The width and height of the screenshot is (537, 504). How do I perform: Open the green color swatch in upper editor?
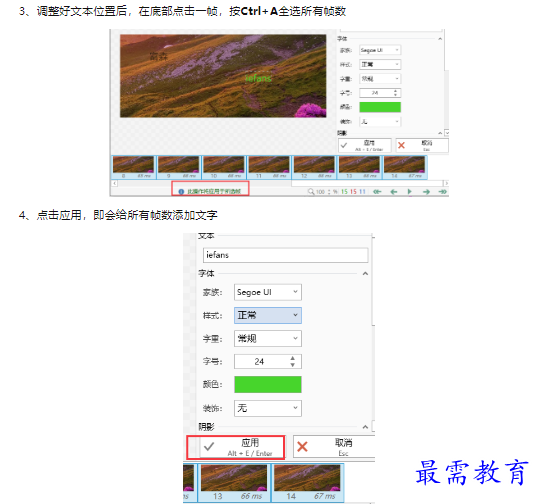pyautogui.click(x=380, y=107)
